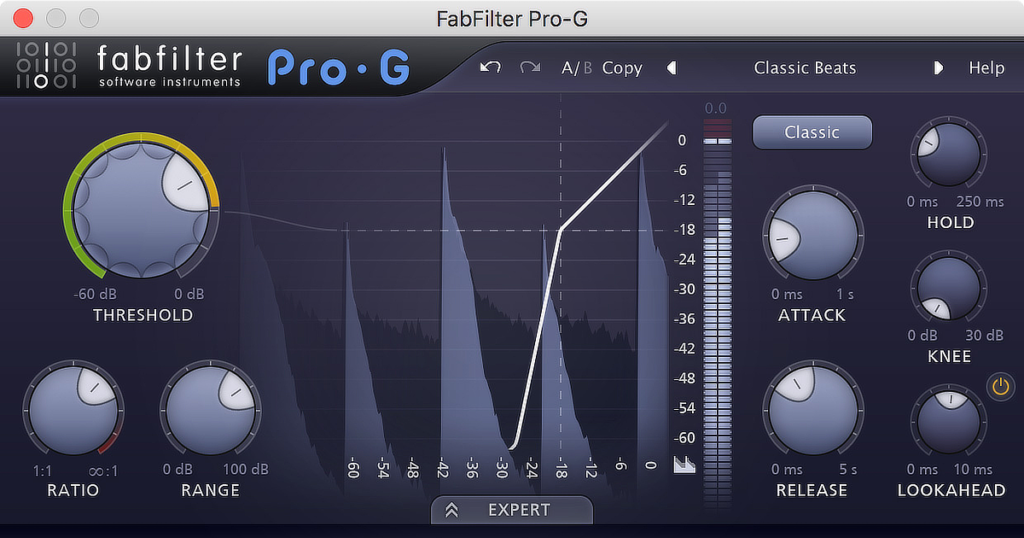
Task: Click the Undo arrow icon
Action: pos(490,67)
